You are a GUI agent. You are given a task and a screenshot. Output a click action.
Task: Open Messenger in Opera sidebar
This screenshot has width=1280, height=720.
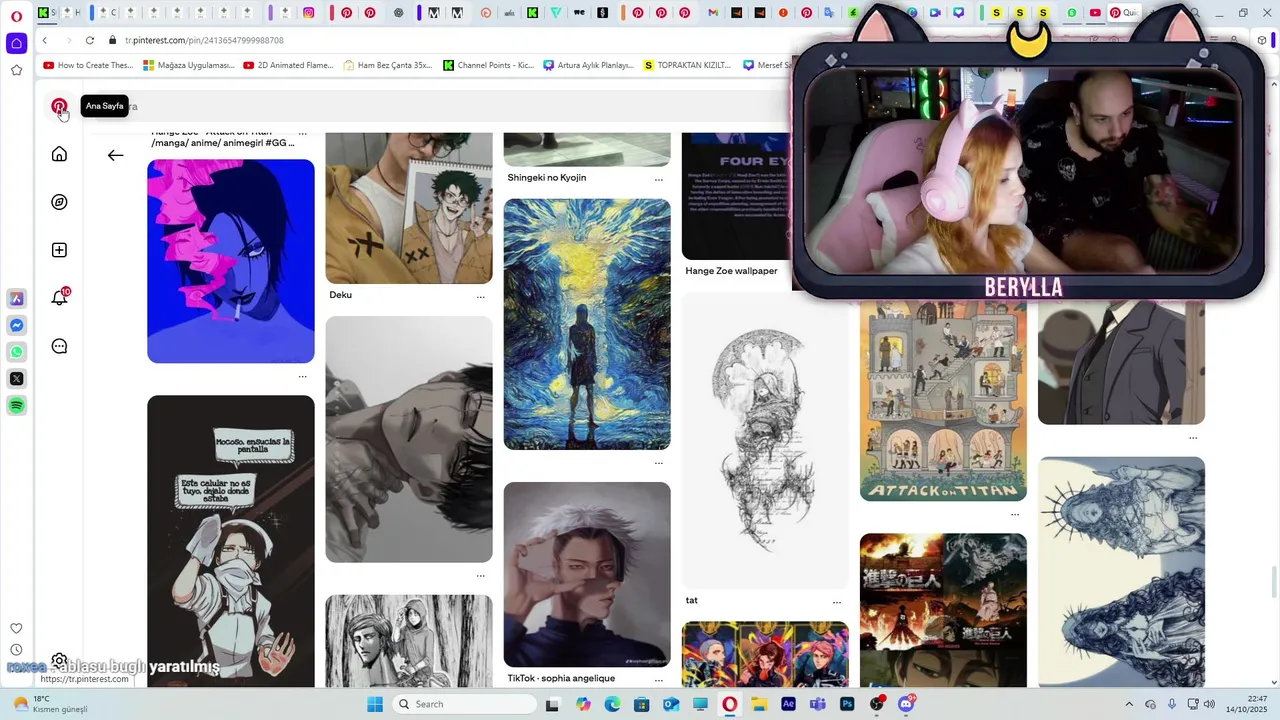tap(17, 326)
